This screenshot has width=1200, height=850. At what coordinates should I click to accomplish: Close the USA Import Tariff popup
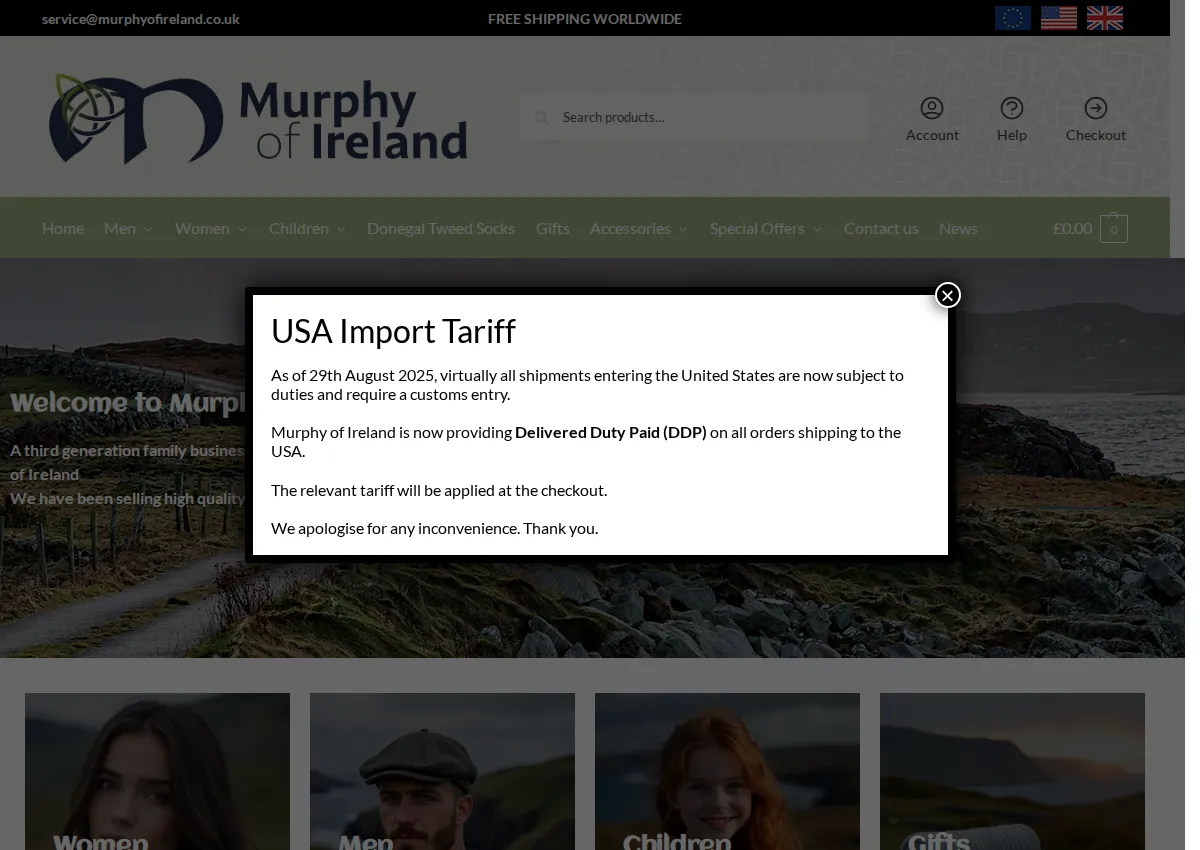coord(947,295)
